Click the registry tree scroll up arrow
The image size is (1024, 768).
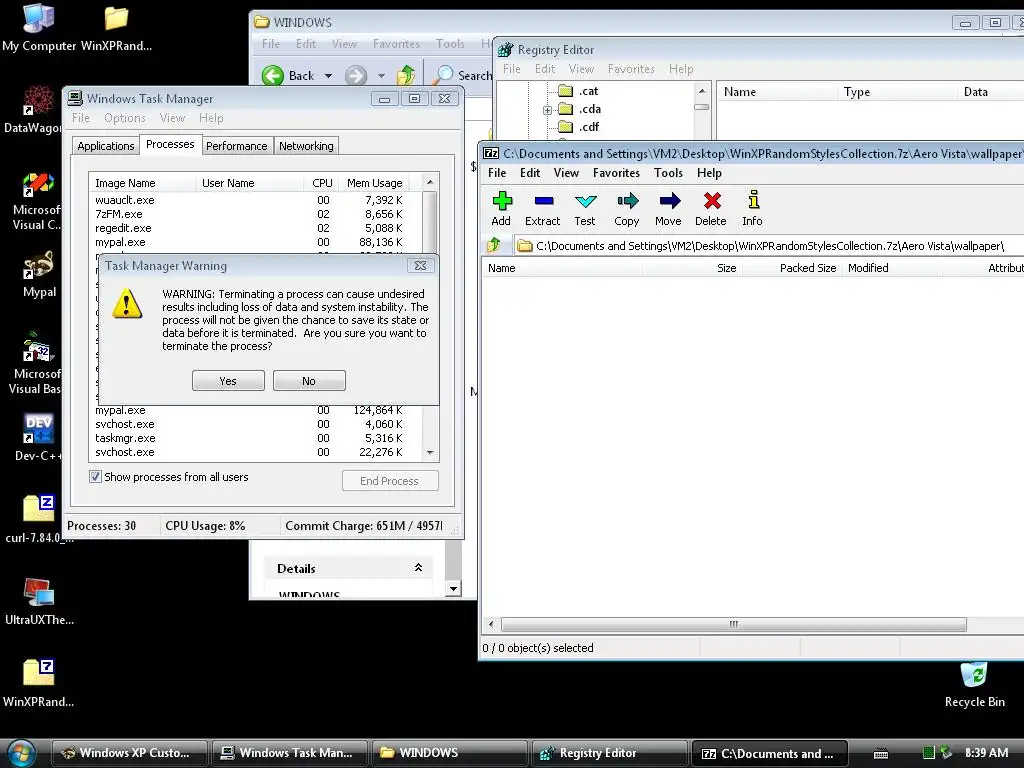[702, 91]
